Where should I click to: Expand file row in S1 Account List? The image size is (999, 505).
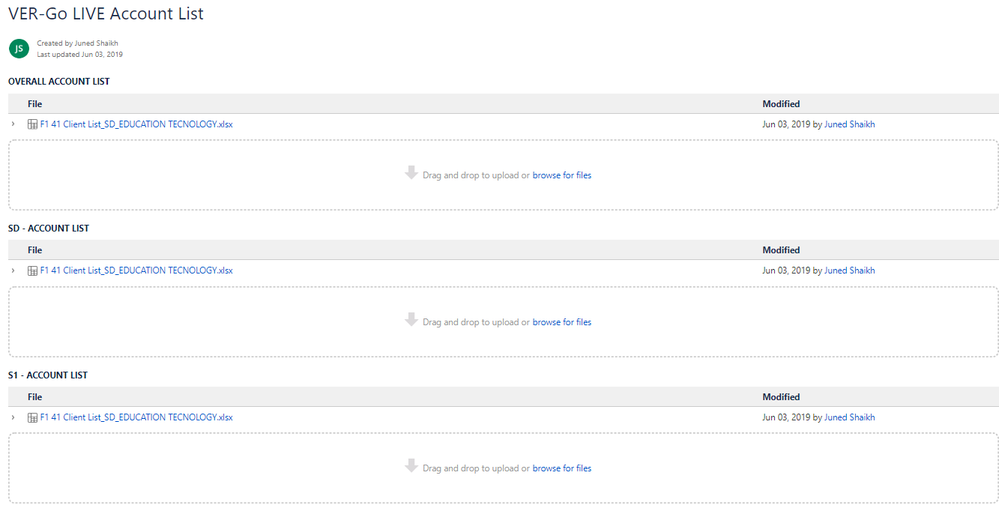click(13, 418)
